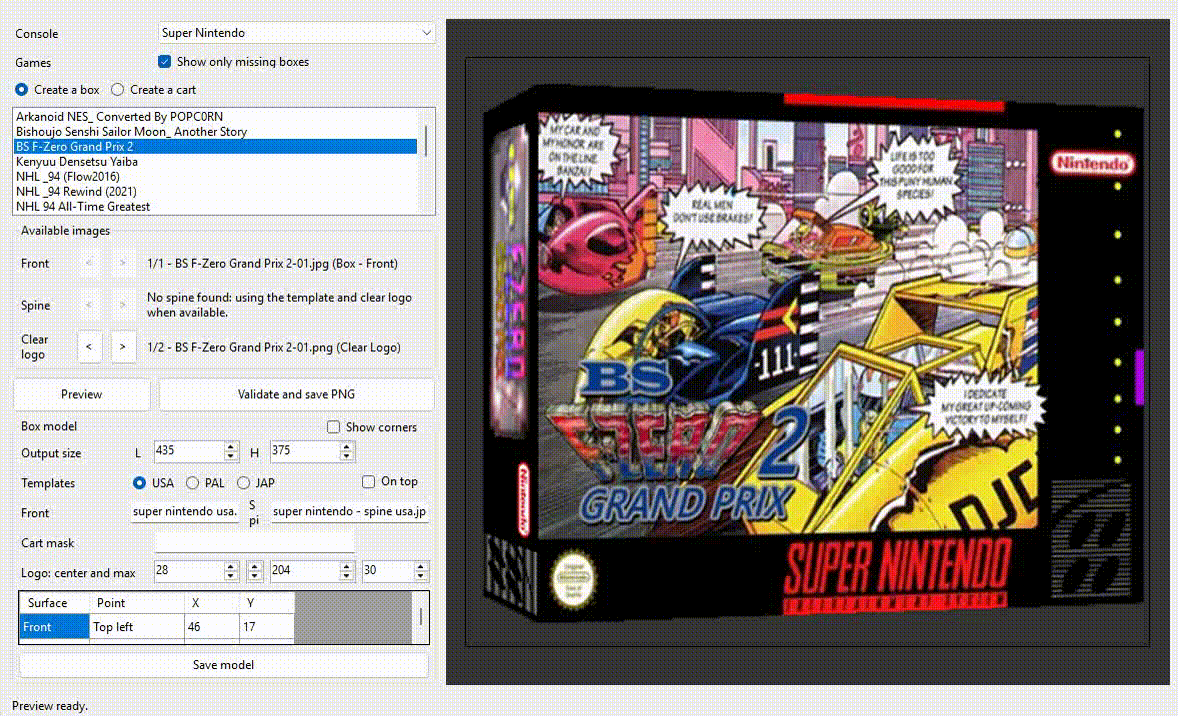This screenshot has width=1178, height=716.
Task: Choose PAL template radio button
Action: (193, 483)
